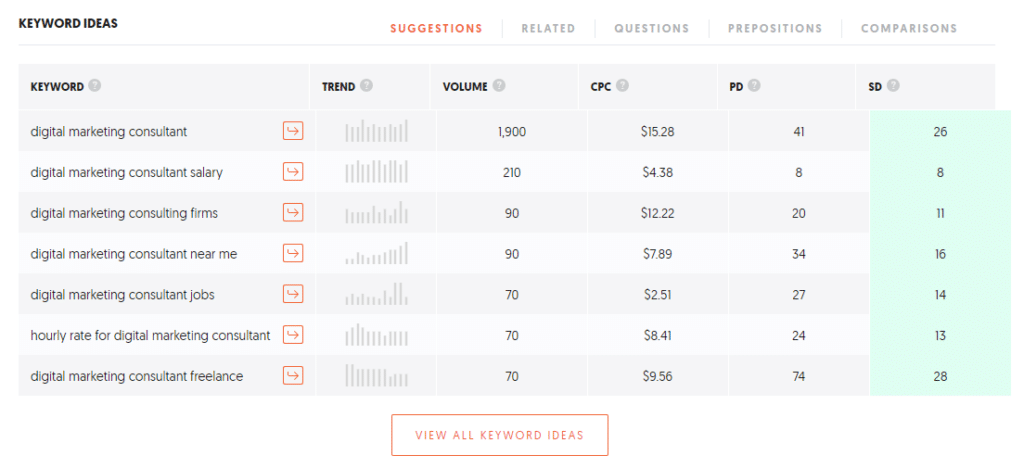Select keyword 'hourly rate for digital marketing consultant'
1024x468 pixels.
click(150, 335)
